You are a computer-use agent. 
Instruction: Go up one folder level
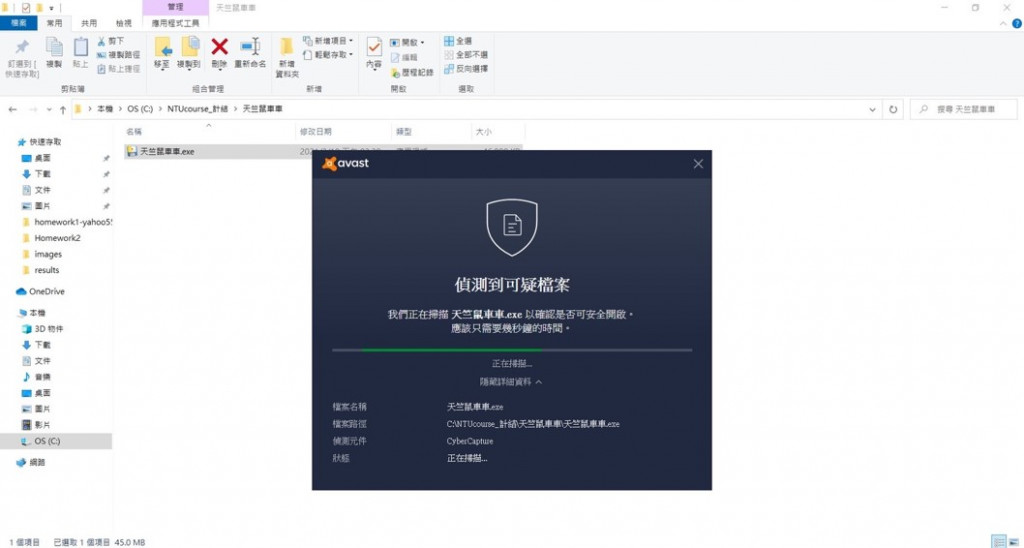63,110
